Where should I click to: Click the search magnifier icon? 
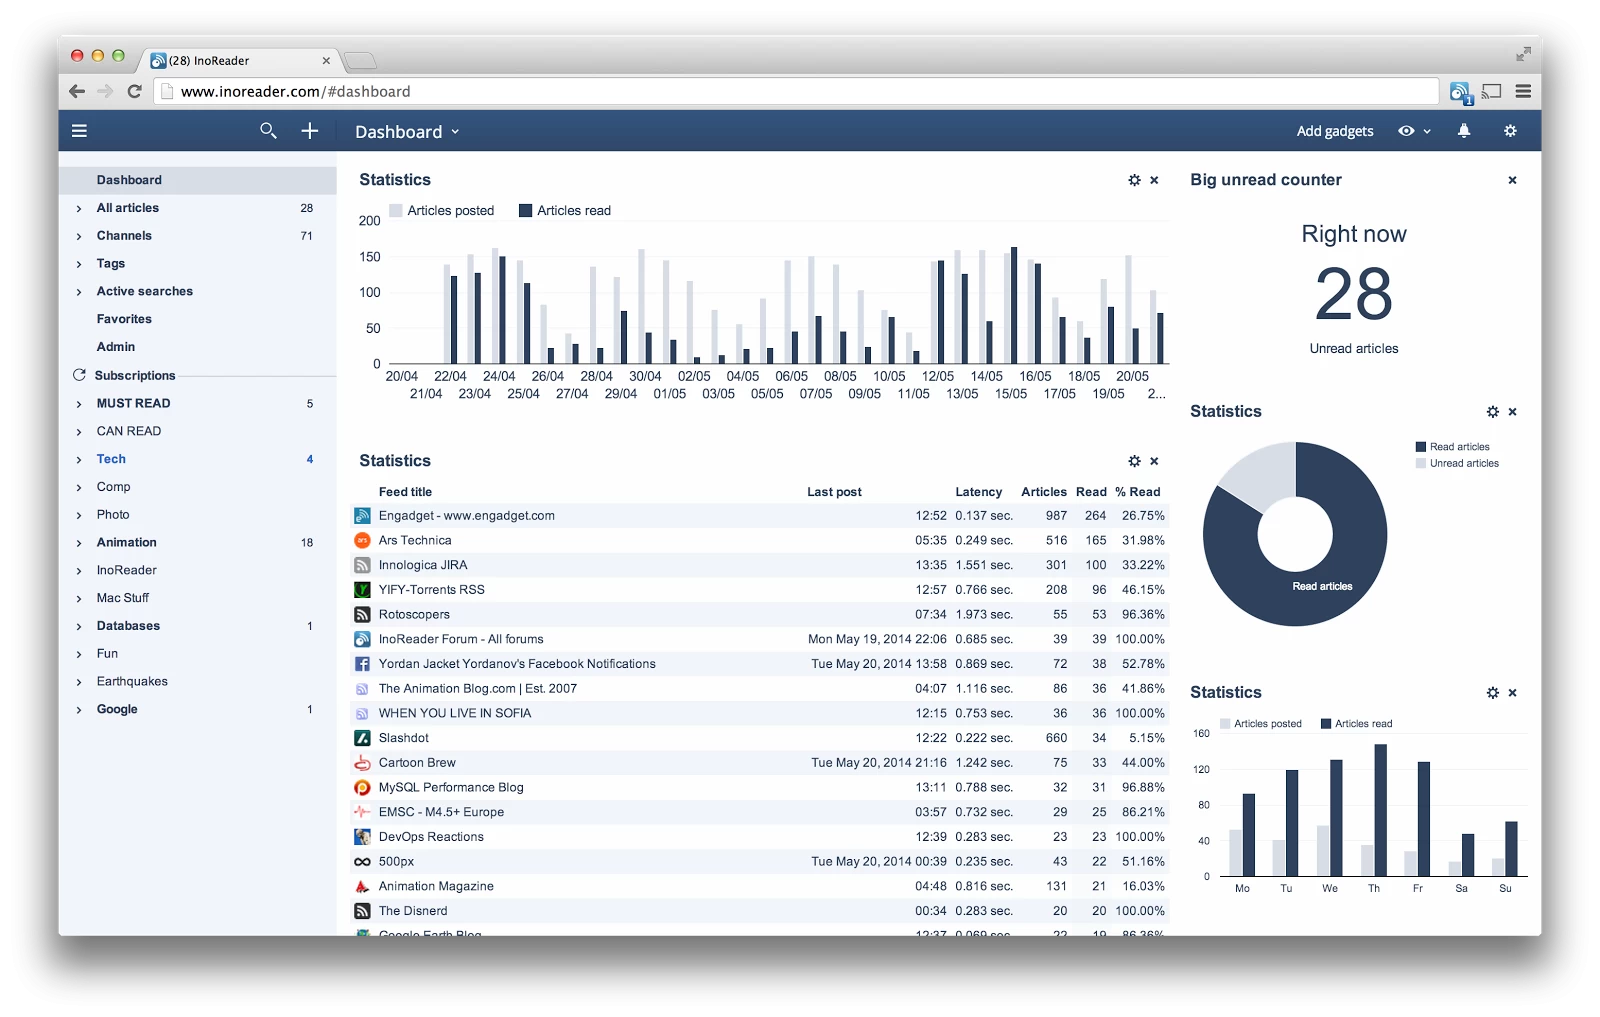click(268, 131)
